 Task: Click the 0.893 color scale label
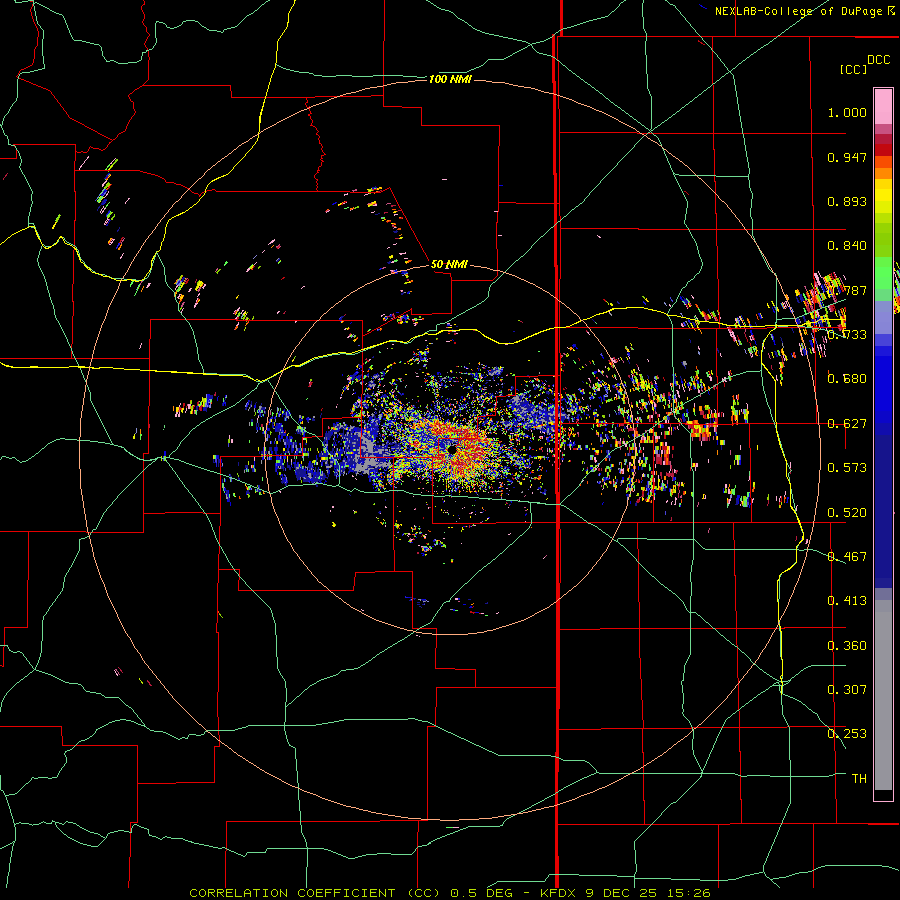847,201
